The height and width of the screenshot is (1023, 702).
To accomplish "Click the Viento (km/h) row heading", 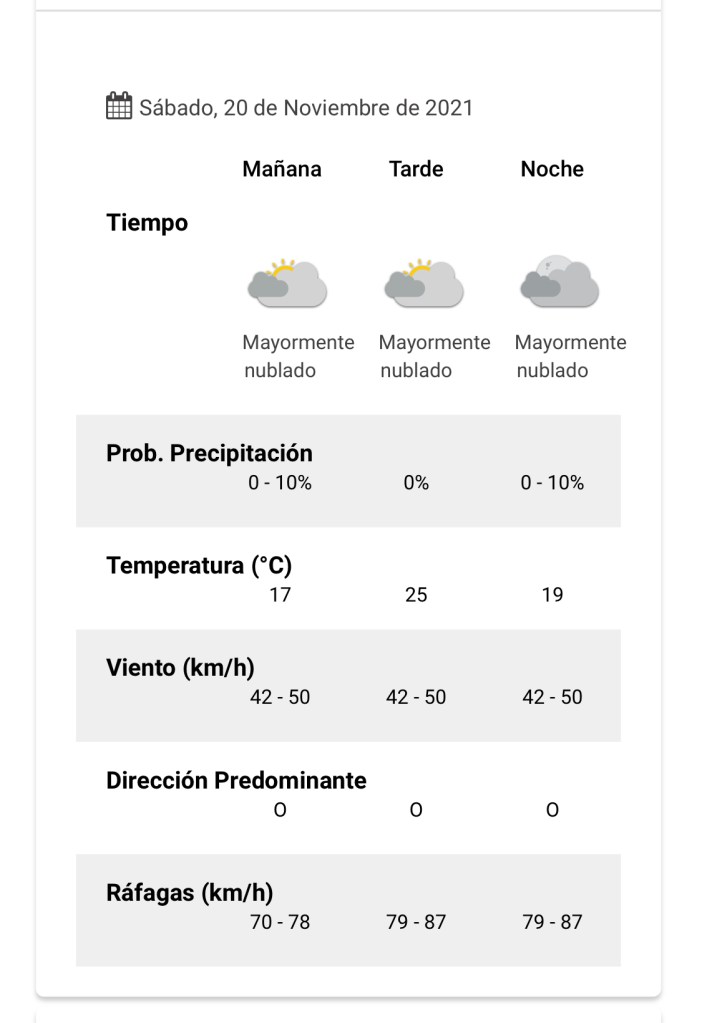I will pyautogui.click(x=180, y=668).
